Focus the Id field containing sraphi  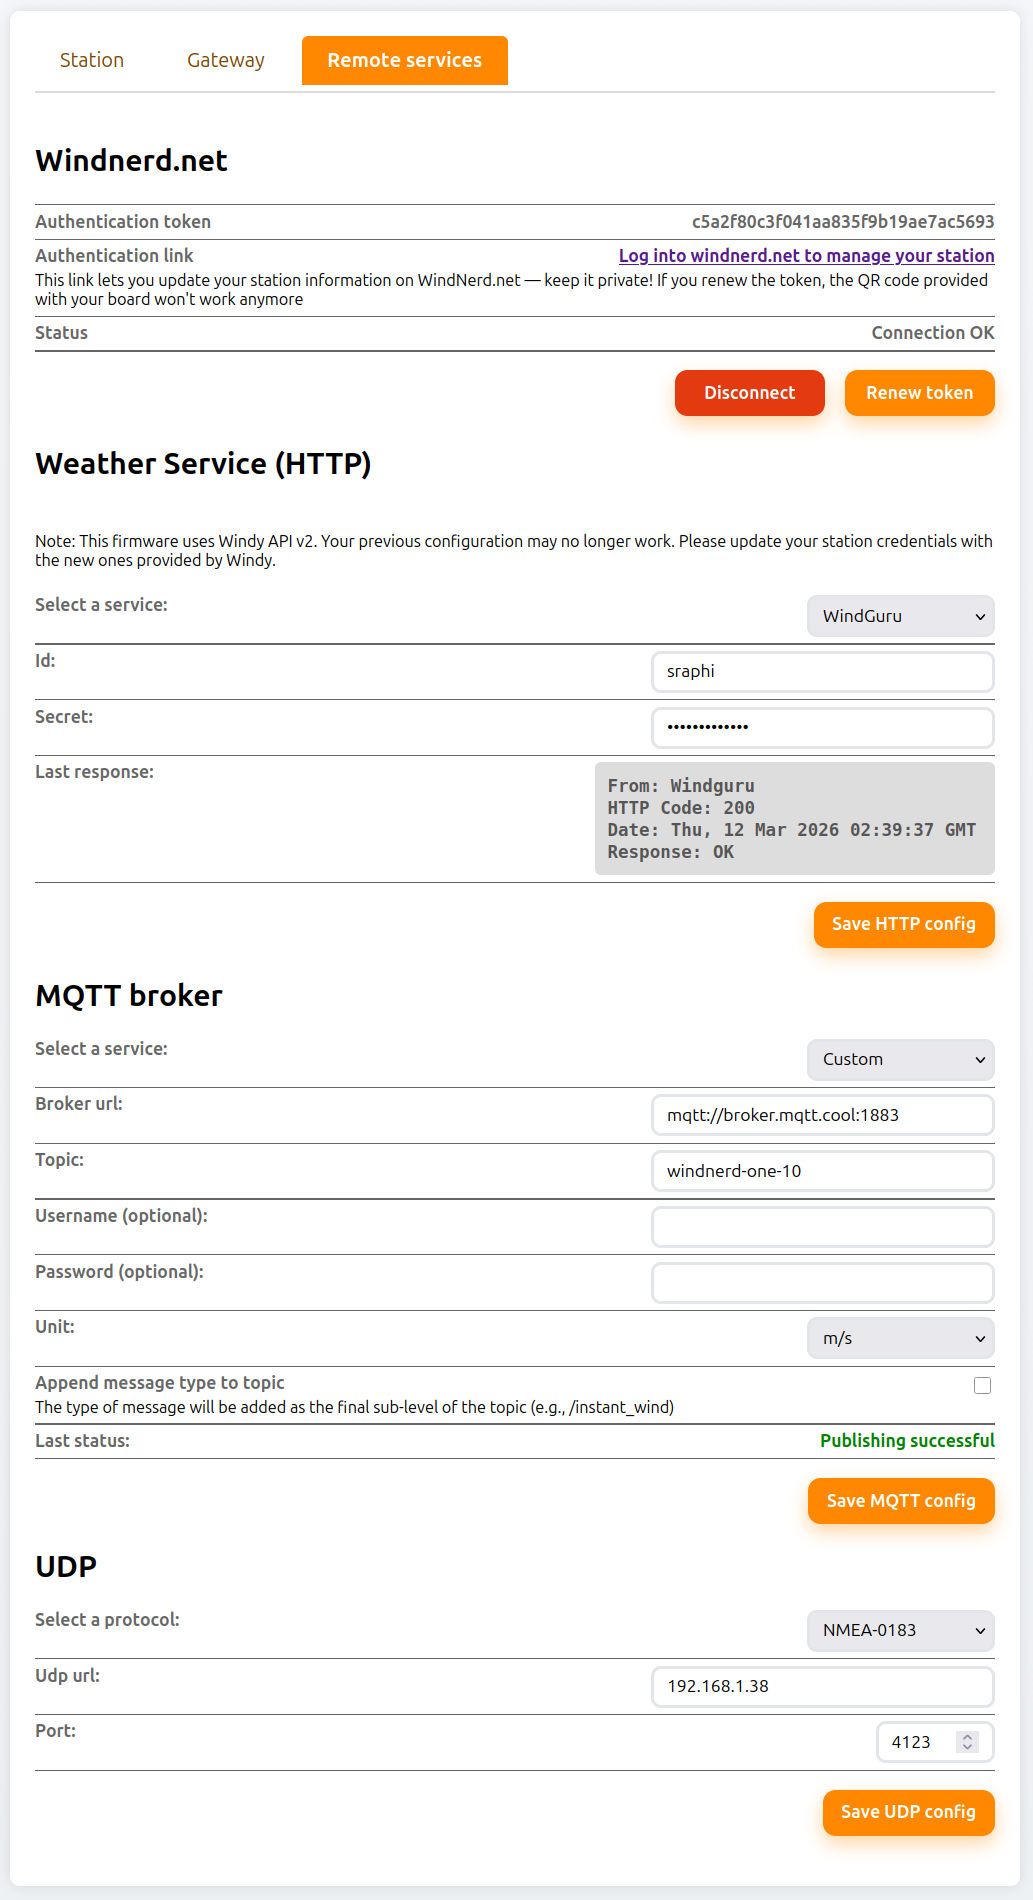823,671
